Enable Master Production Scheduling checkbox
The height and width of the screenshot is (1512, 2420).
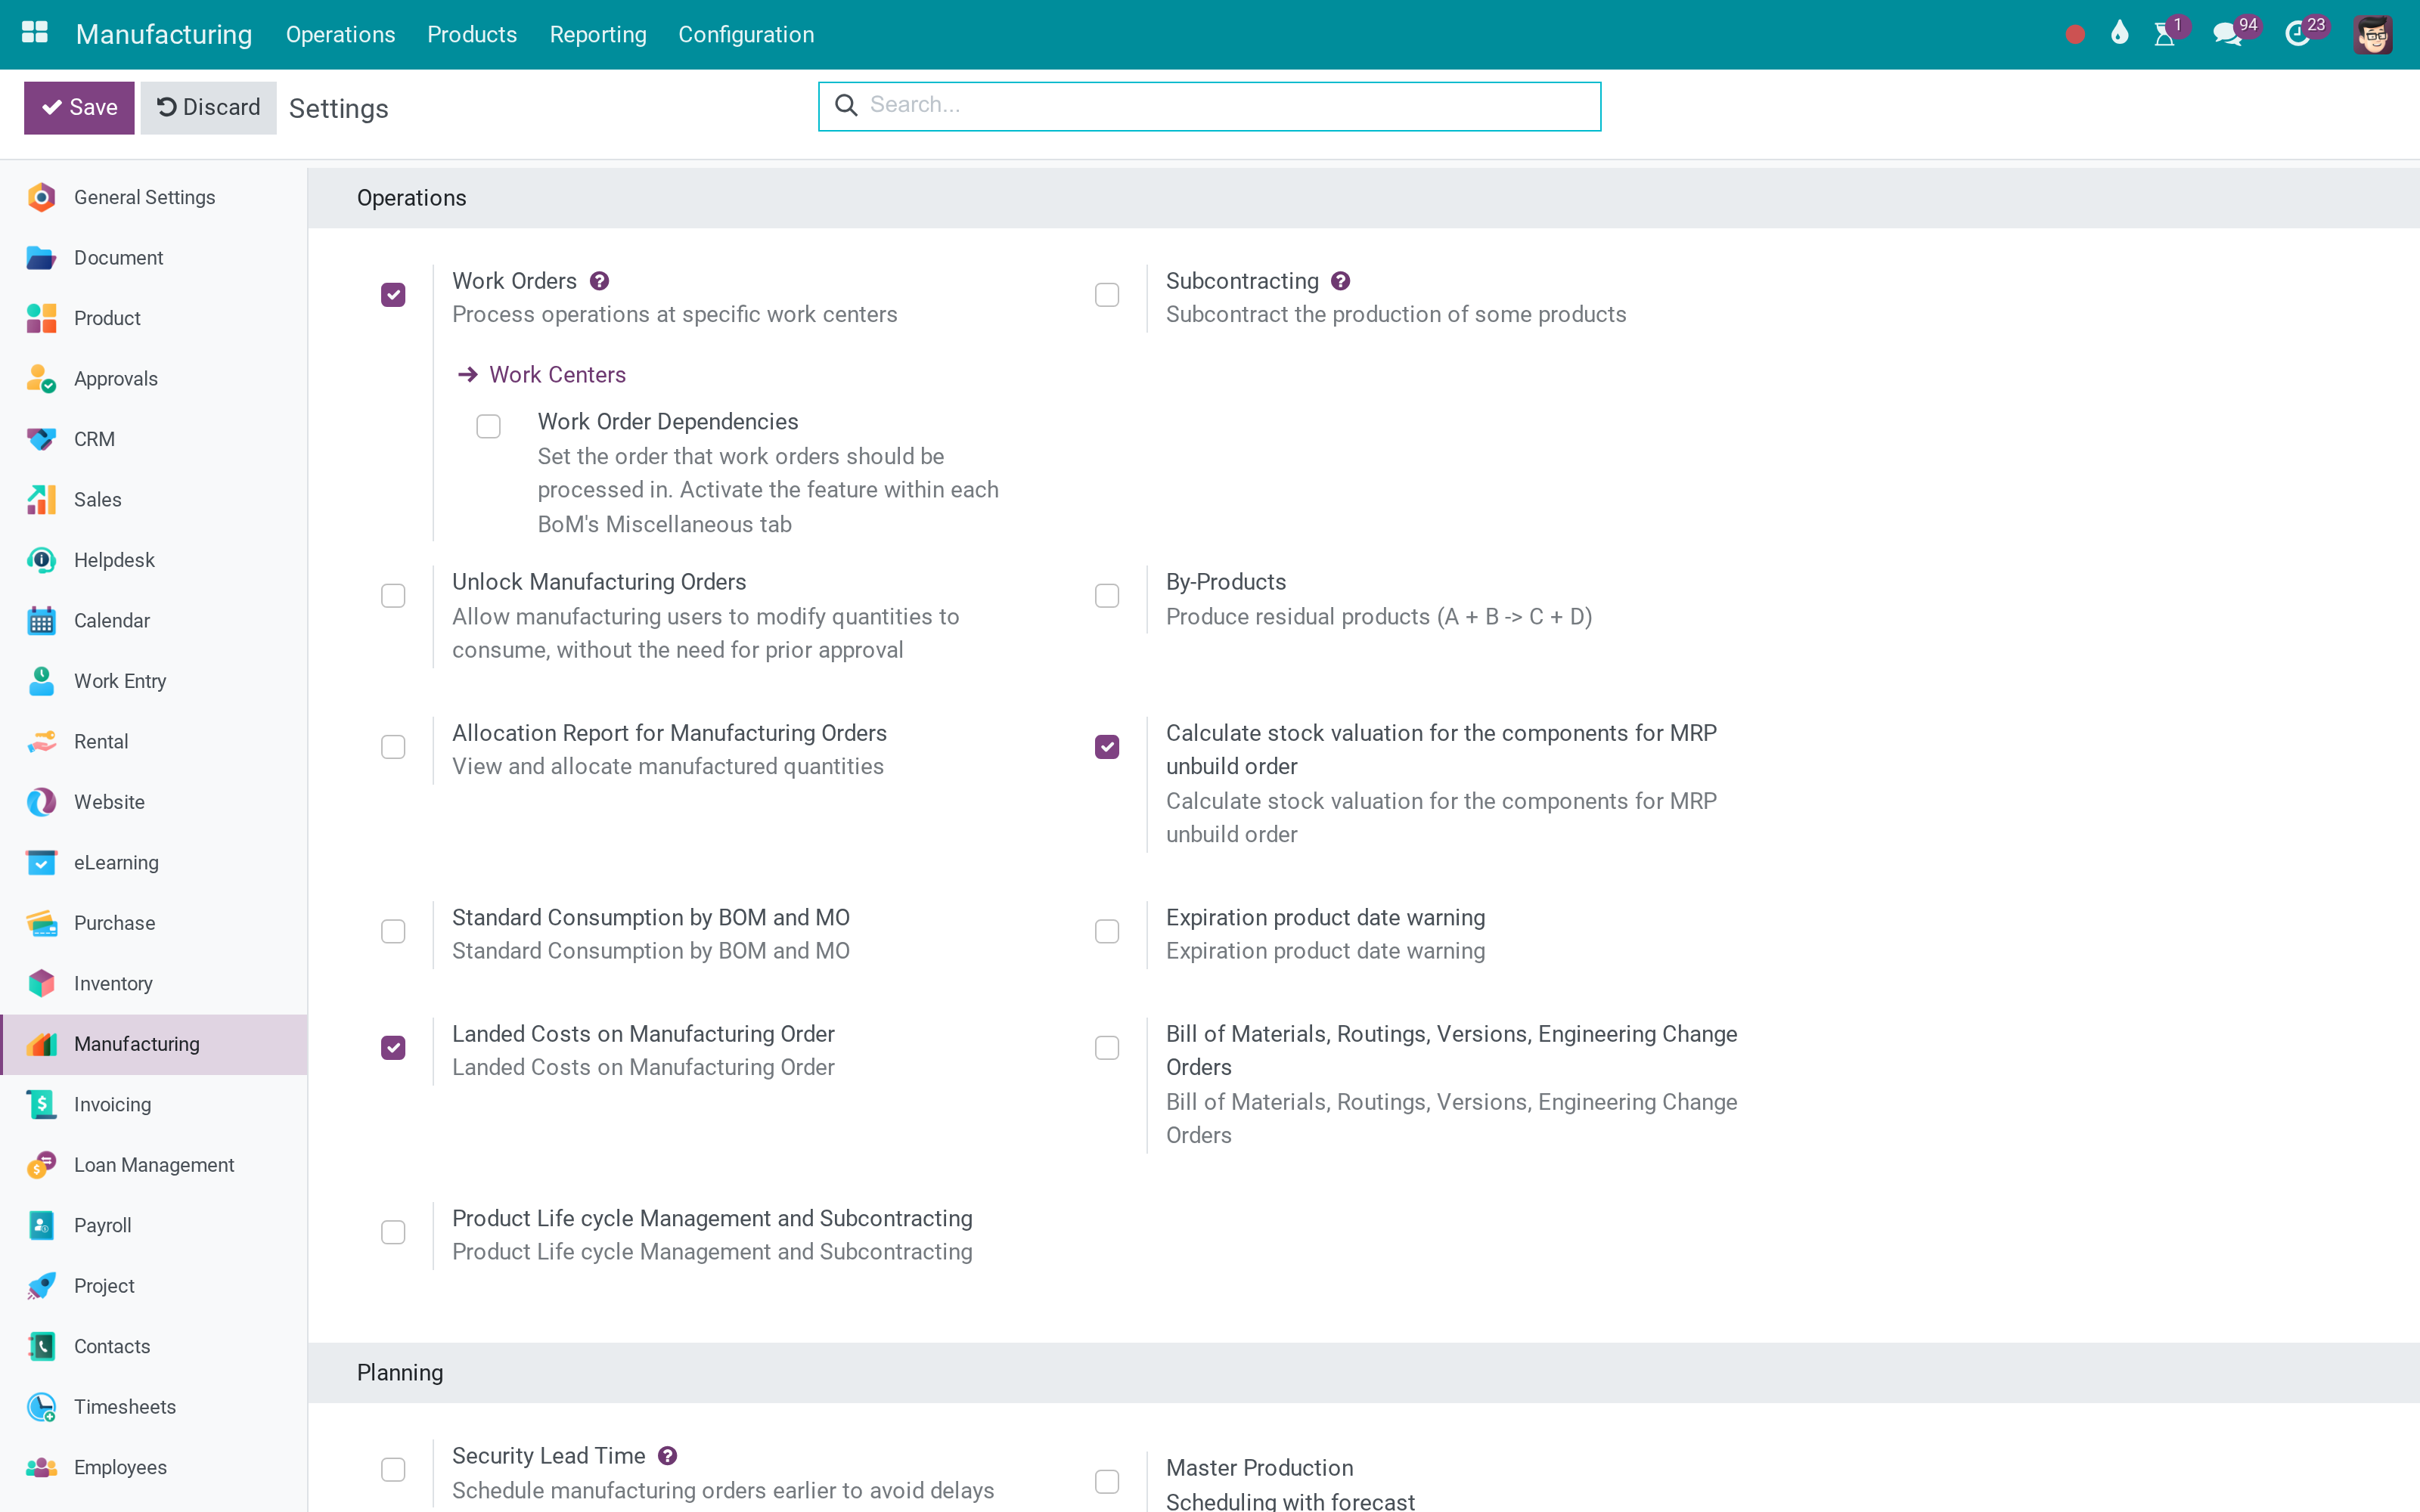pyautogui.click(x=1107, y=1482)
